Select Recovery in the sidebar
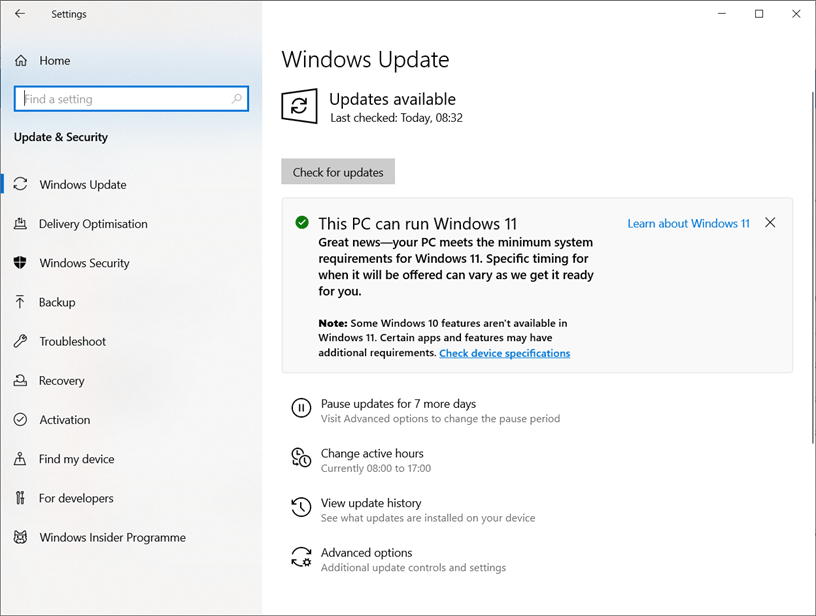 pyautogui.click(x=61, y=381)
